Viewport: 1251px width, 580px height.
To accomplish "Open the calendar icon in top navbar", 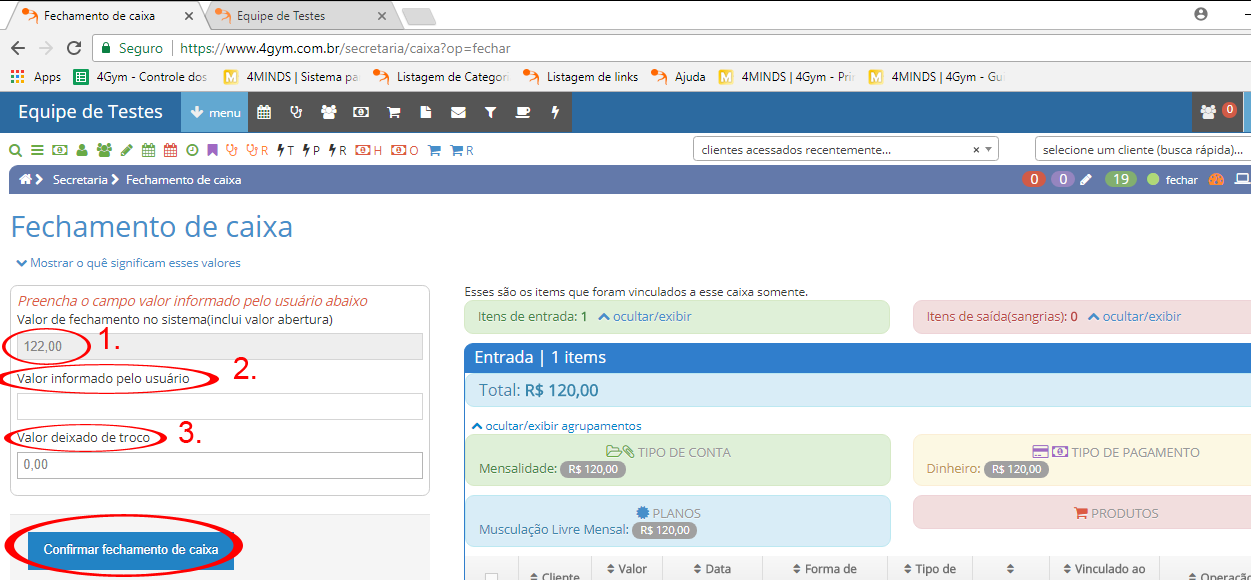I will (264, 113).
